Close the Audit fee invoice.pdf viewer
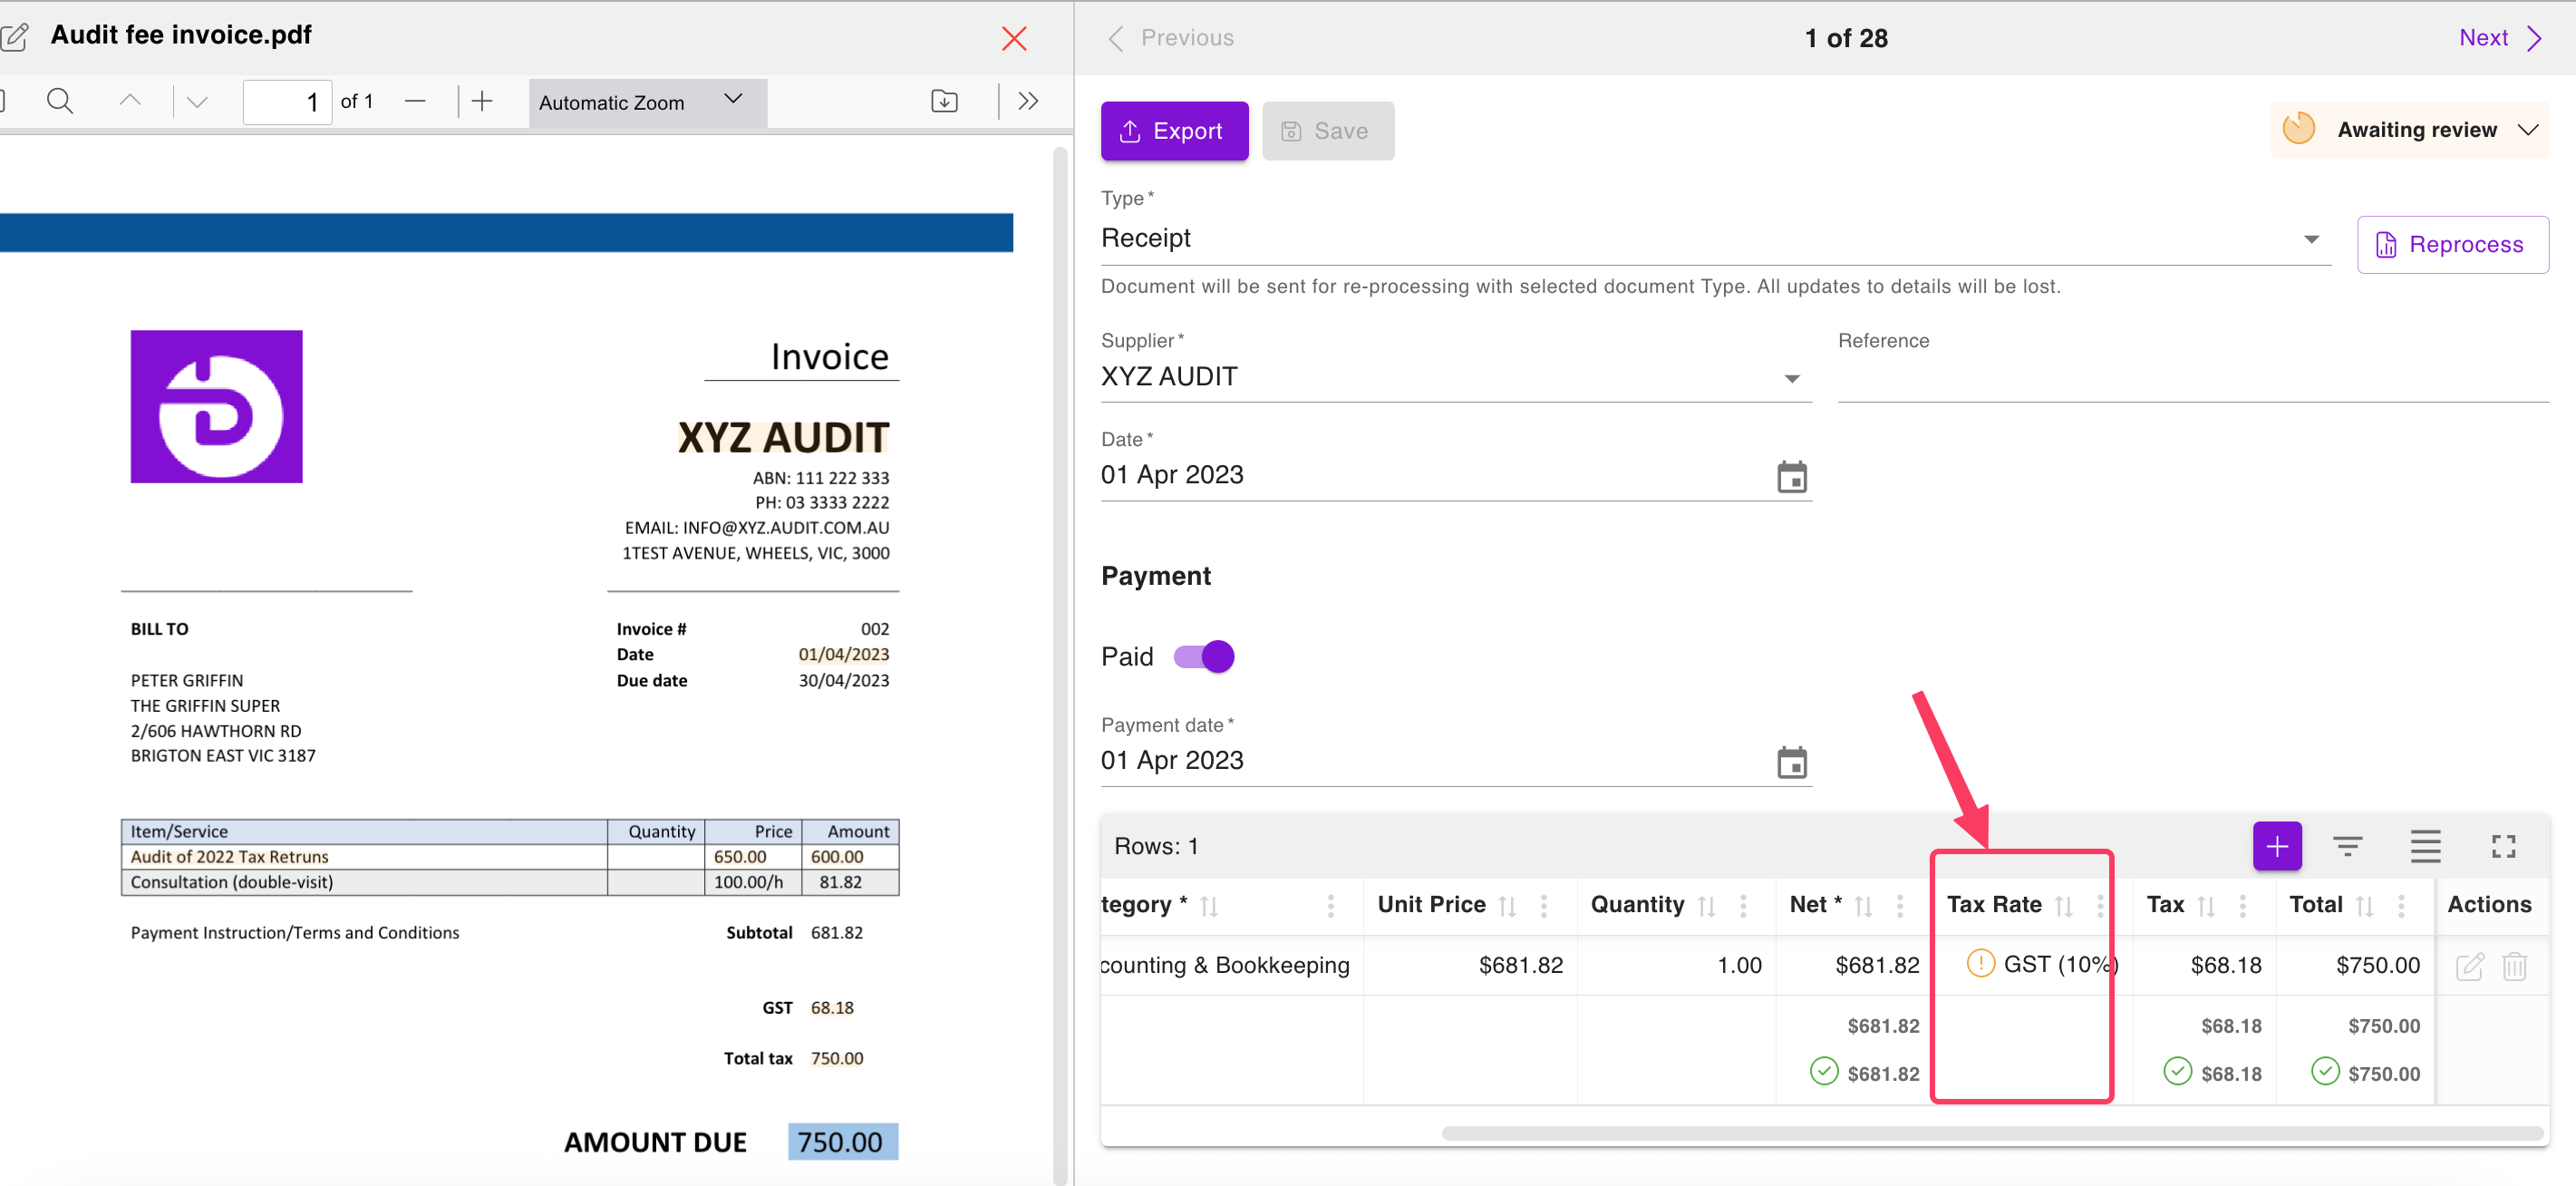The height and width of the screenshot is (1186, 2576). coord(1014,38)
